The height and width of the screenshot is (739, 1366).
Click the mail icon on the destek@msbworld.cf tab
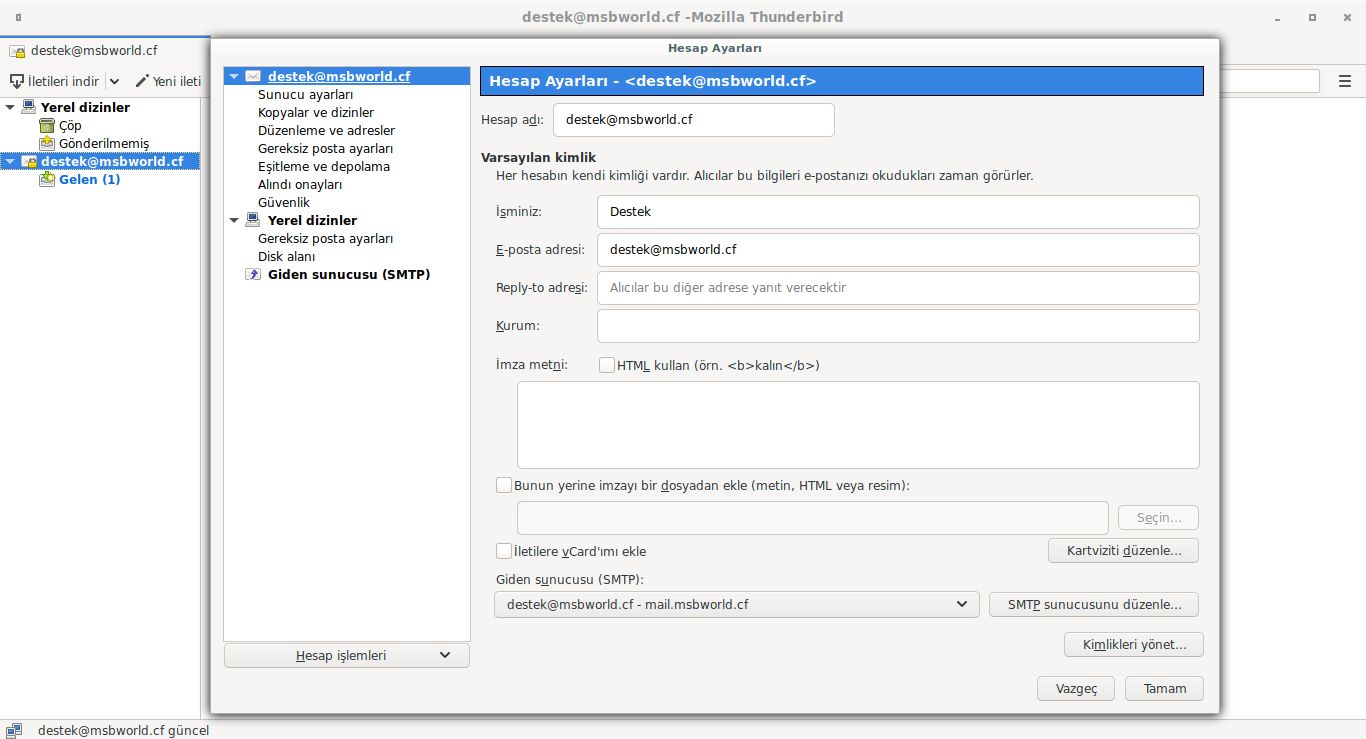pos(17,51)
